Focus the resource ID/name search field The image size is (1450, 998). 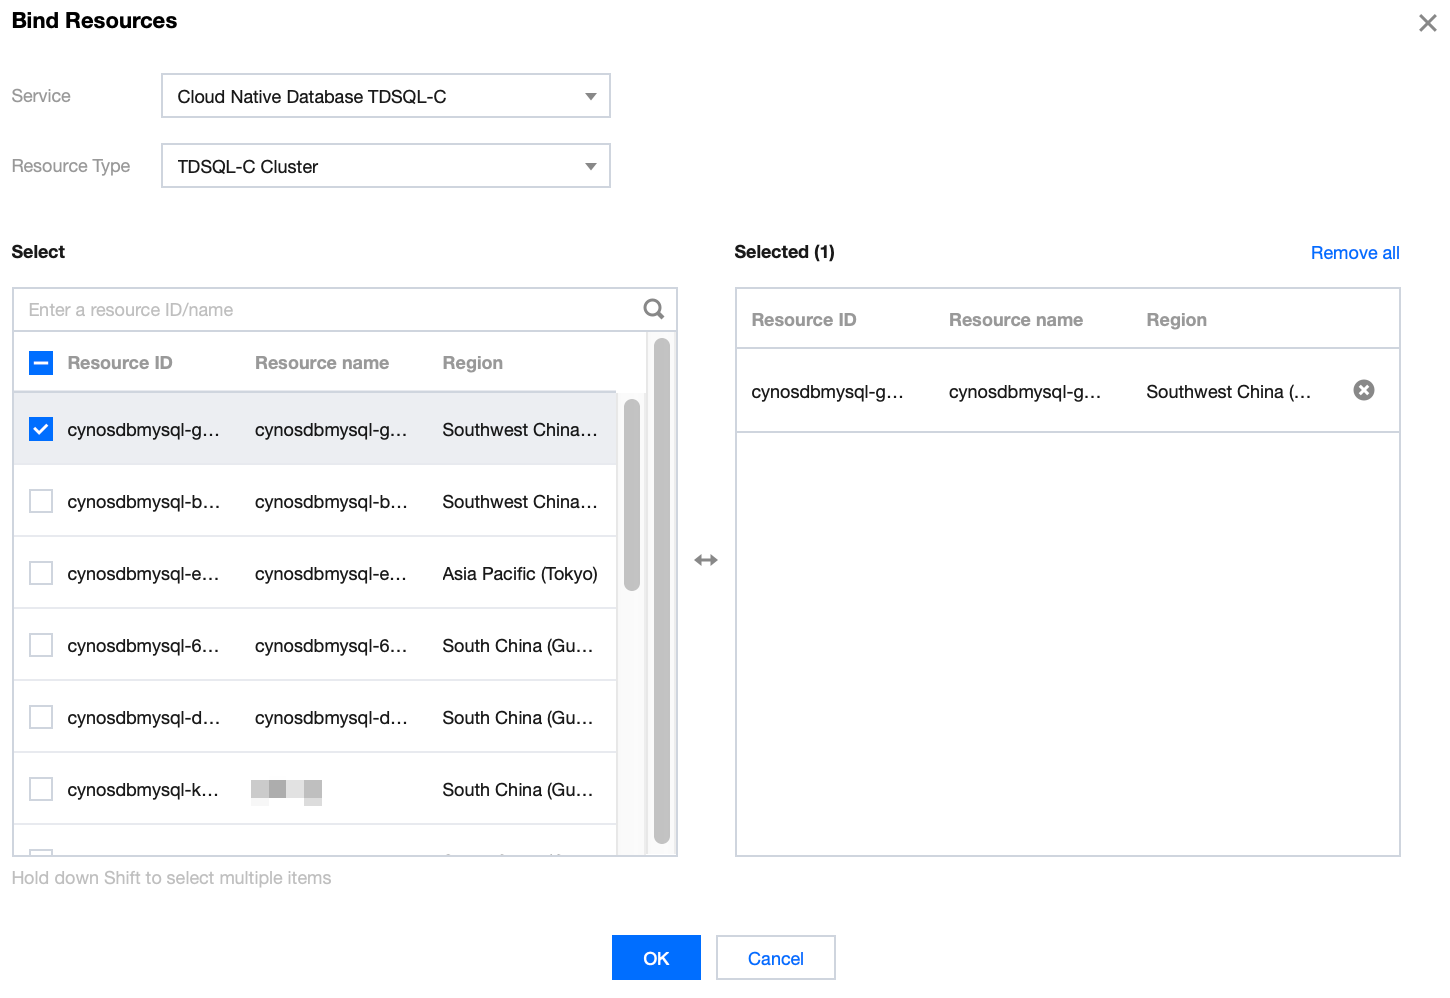point(330,310)
